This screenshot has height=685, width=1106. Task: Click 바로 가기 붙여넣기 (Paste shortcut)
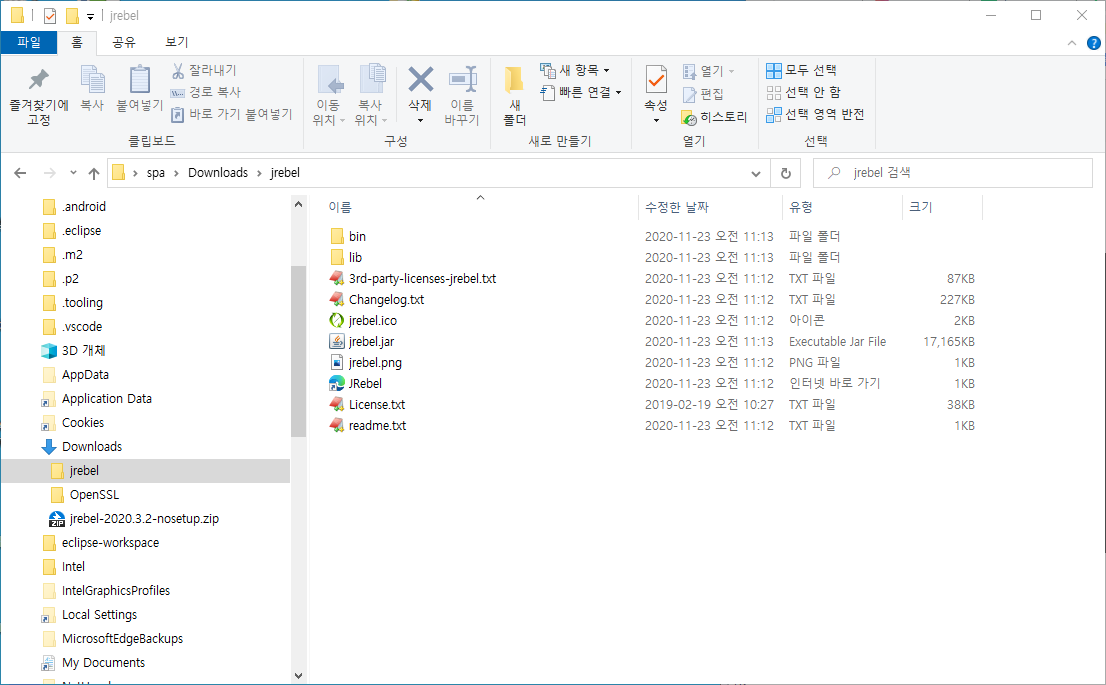231,114
